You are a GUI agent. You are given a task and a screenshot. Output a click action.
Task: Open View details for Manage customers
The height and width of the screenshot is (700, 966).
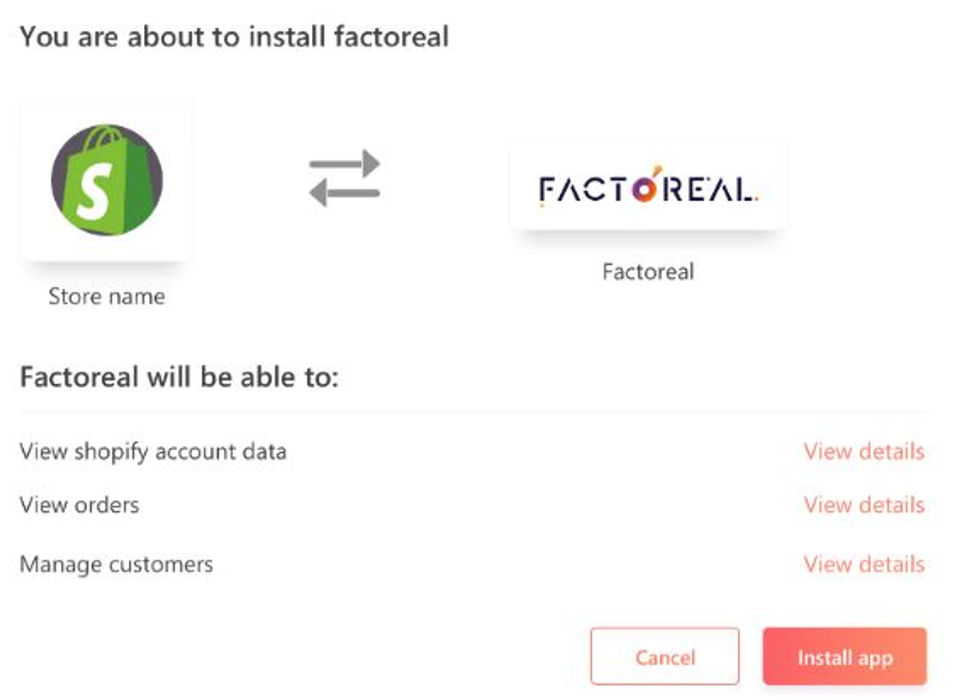[x=864, y=564]
